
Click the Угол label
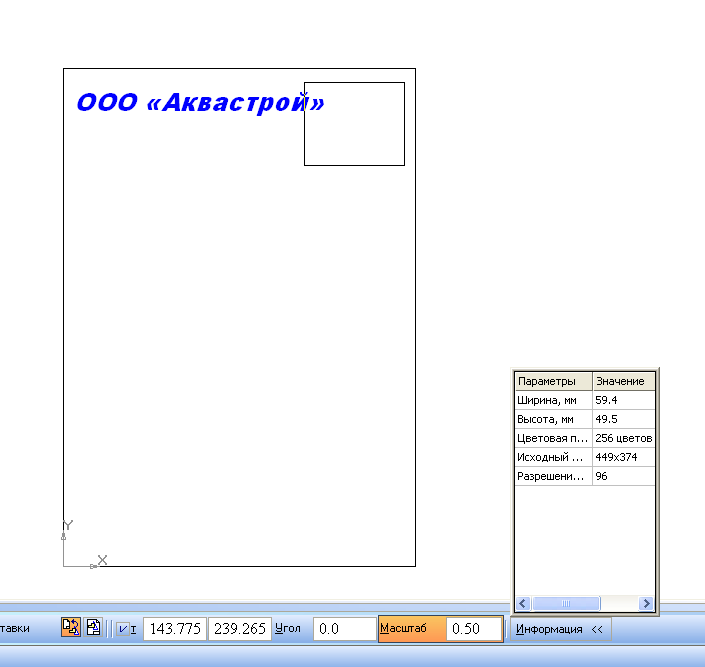(x=288, y=628)
